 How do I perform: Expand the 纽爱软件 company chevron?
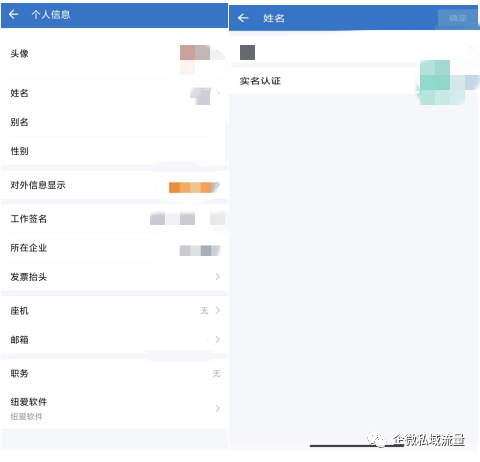217,408
